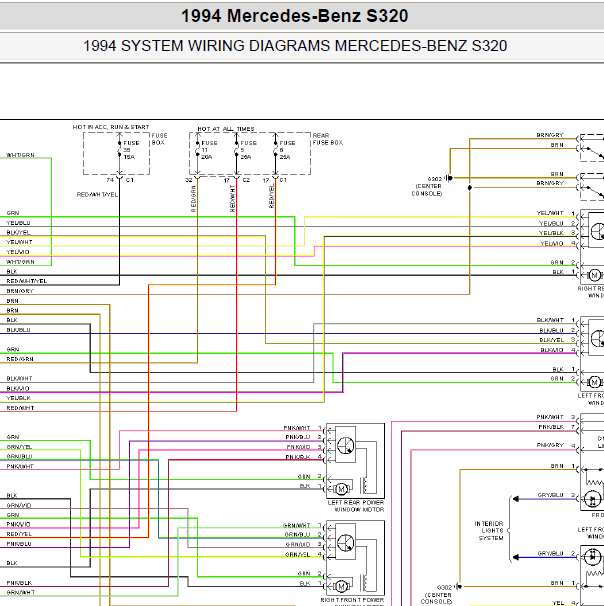This screenshot has height=606, width=604.
Task: Click GRN/YEL at pin 4 of right front motor
Action: [298, 555]
